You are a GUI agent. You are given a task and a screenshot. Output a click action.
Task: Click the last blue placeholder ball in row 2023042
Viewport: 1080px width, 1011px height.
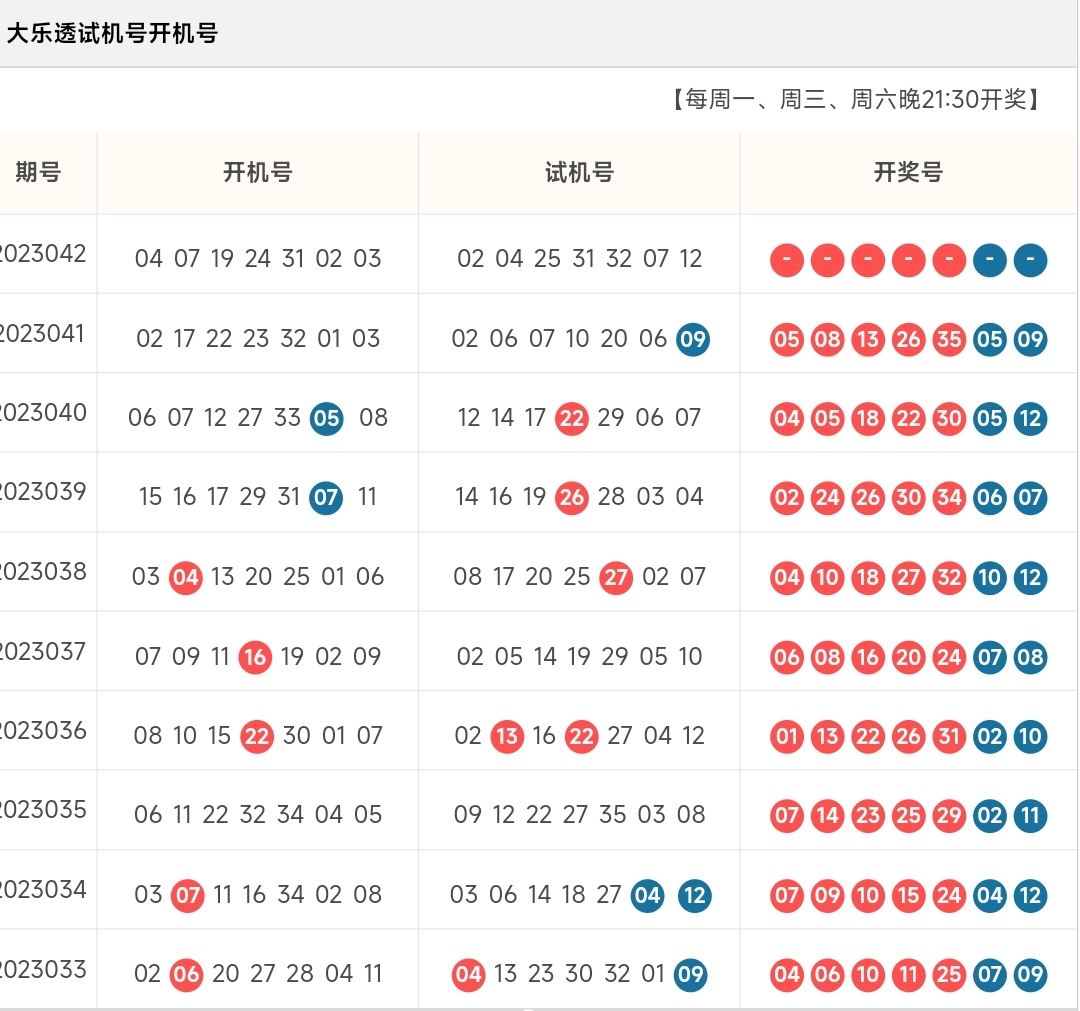click(1030, 260)
